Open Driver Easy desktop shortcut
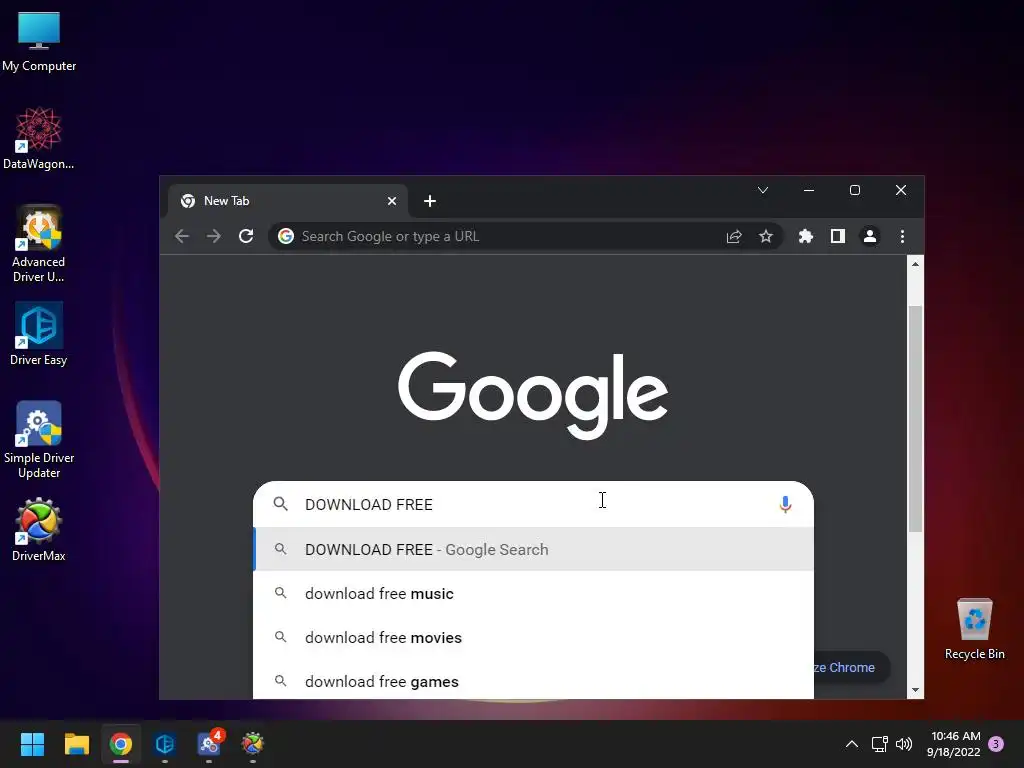The height and width of the screenshot is (768, 1024). click(x=39, y=334)
